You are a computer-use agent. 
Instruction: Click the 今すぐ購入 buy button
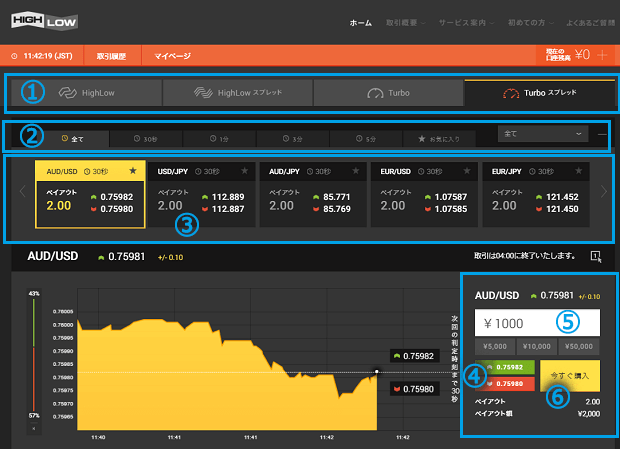pos(569,375)
